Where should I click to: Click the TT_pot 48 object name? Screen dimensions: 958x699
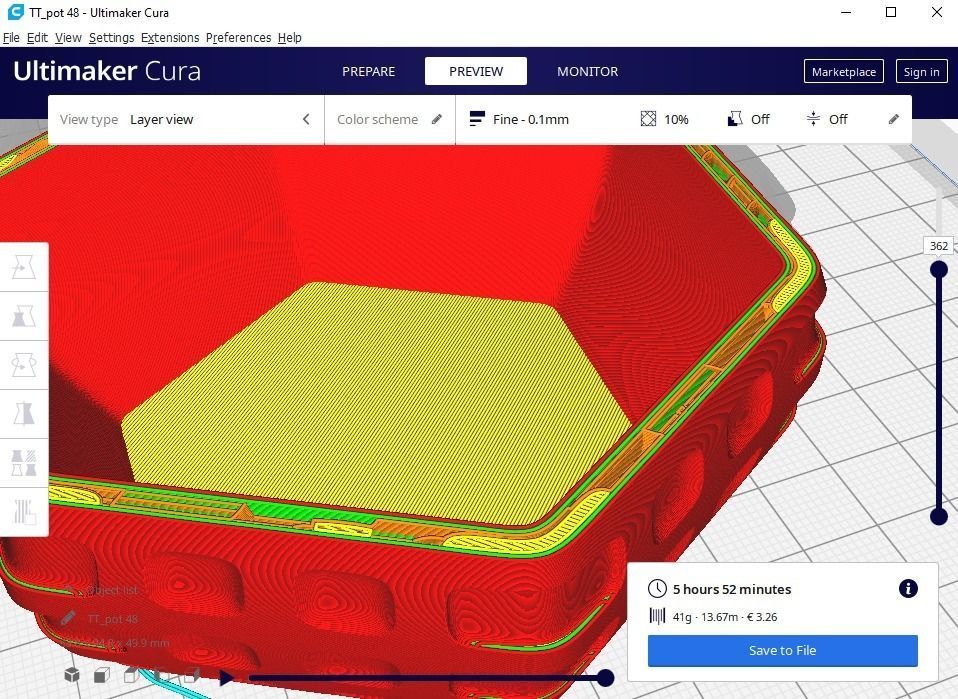coord(112,619)
